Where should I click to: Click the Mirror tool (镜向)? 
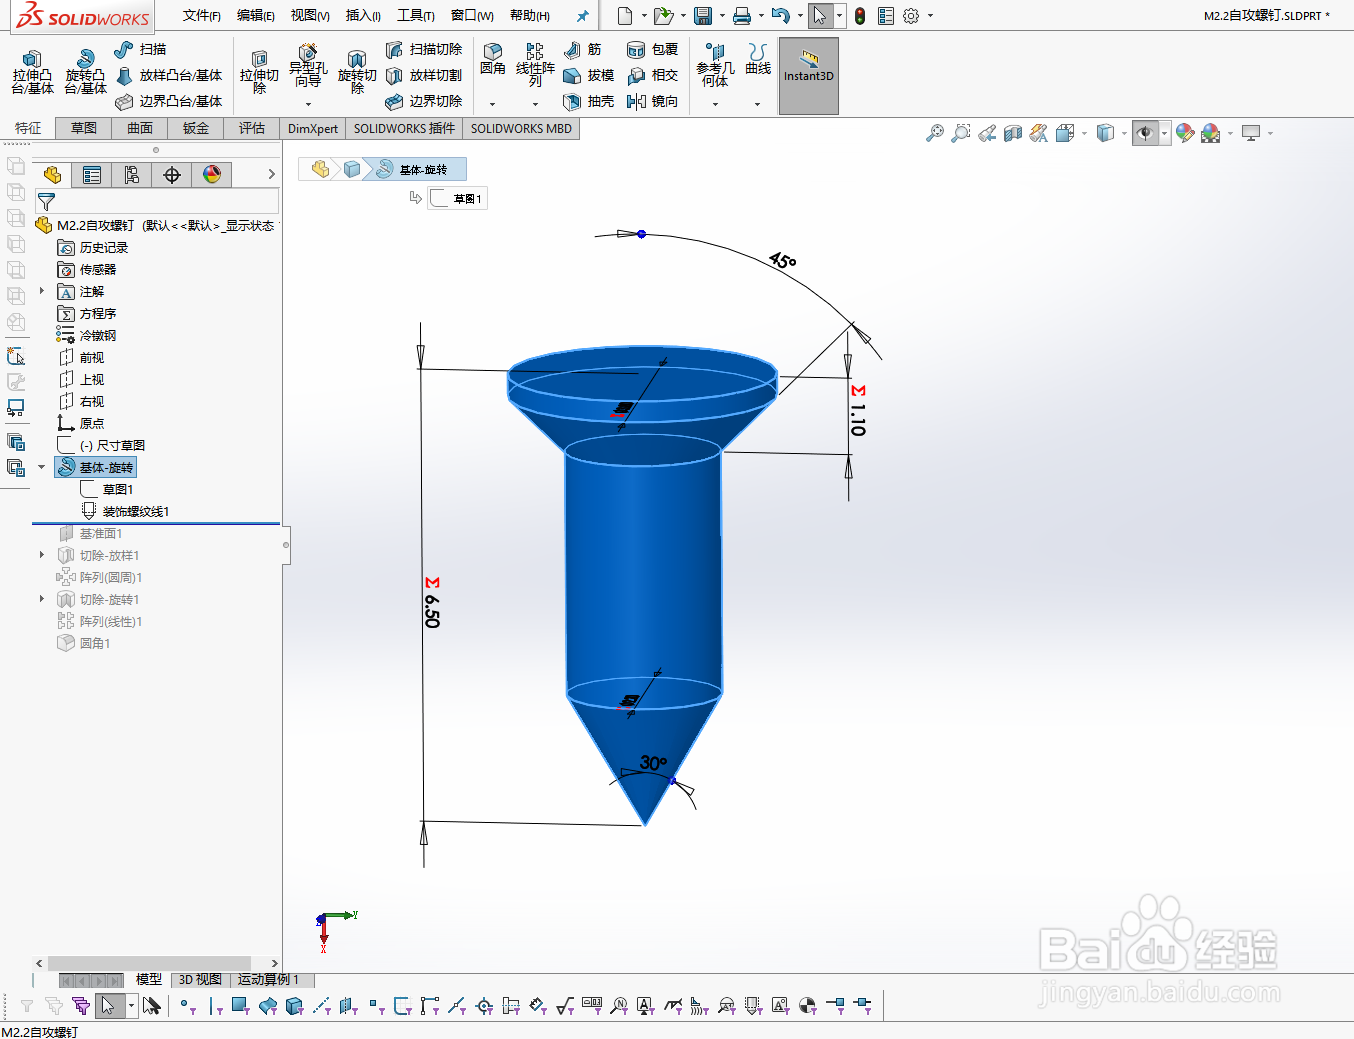(x=652, y=101)
